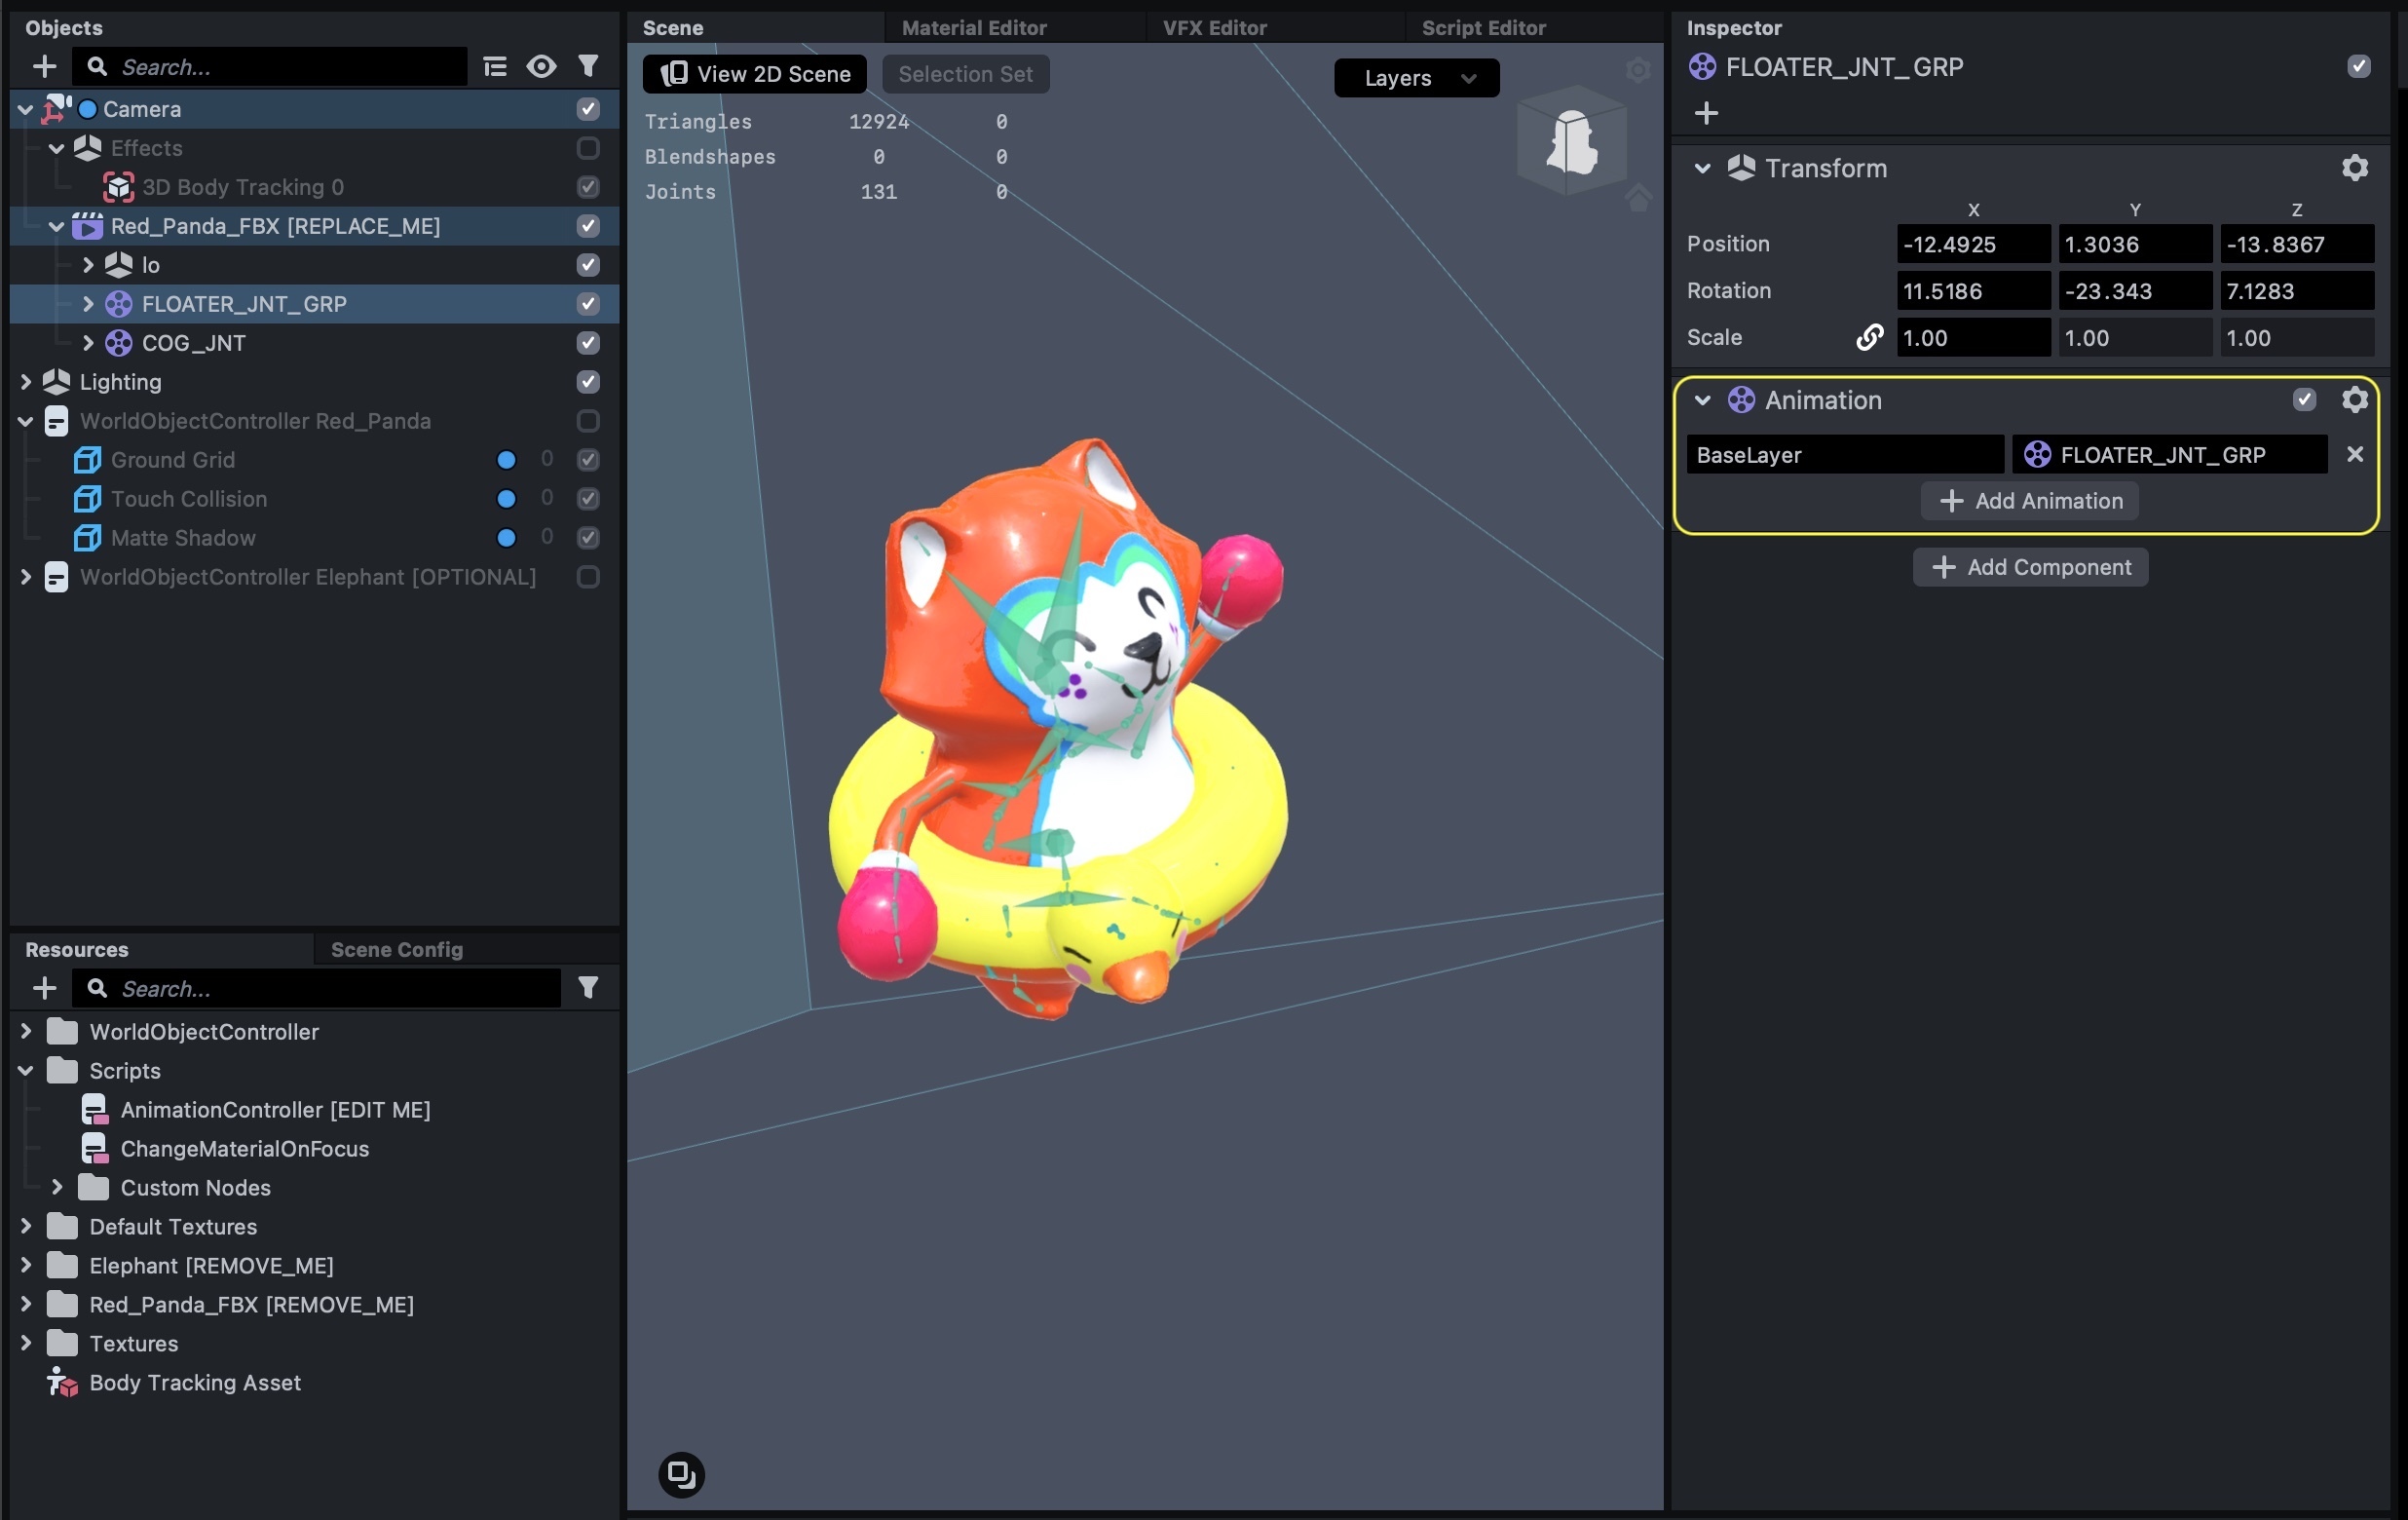Viewport: 2408px width, 1520px height.
Task: Click the filter funnel icon in Resources panel
Action: click(x=588, y=988)
